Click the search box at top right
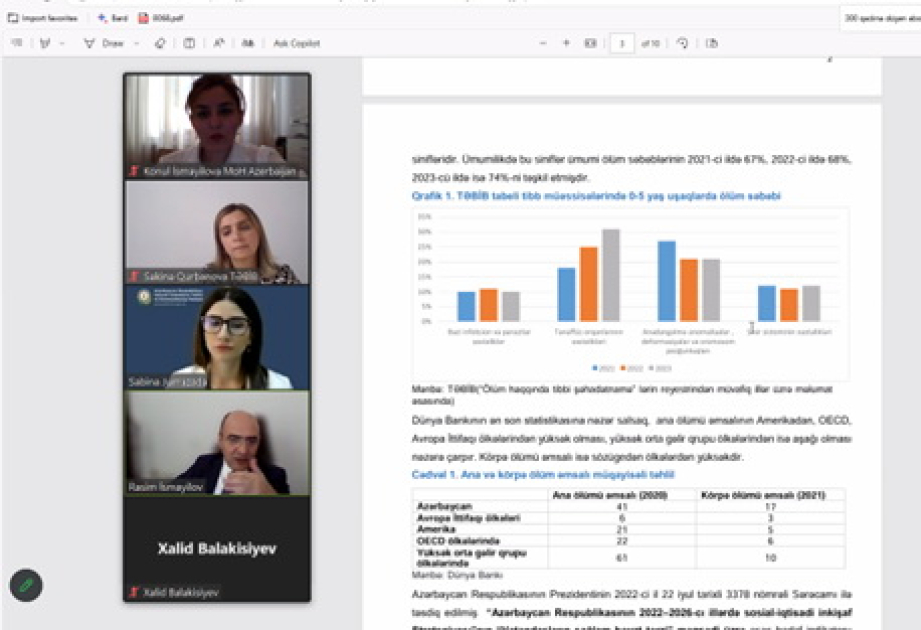This screenshot has width=921, height=630. pos(881,18)
